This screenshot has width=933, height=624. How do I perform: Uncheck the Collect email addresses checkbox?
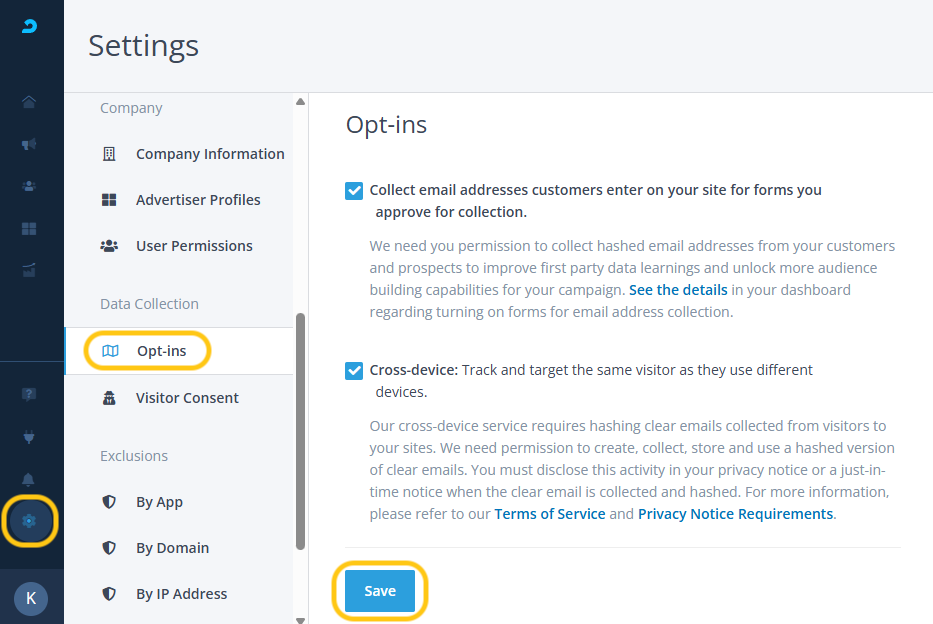tap(354, 191)
